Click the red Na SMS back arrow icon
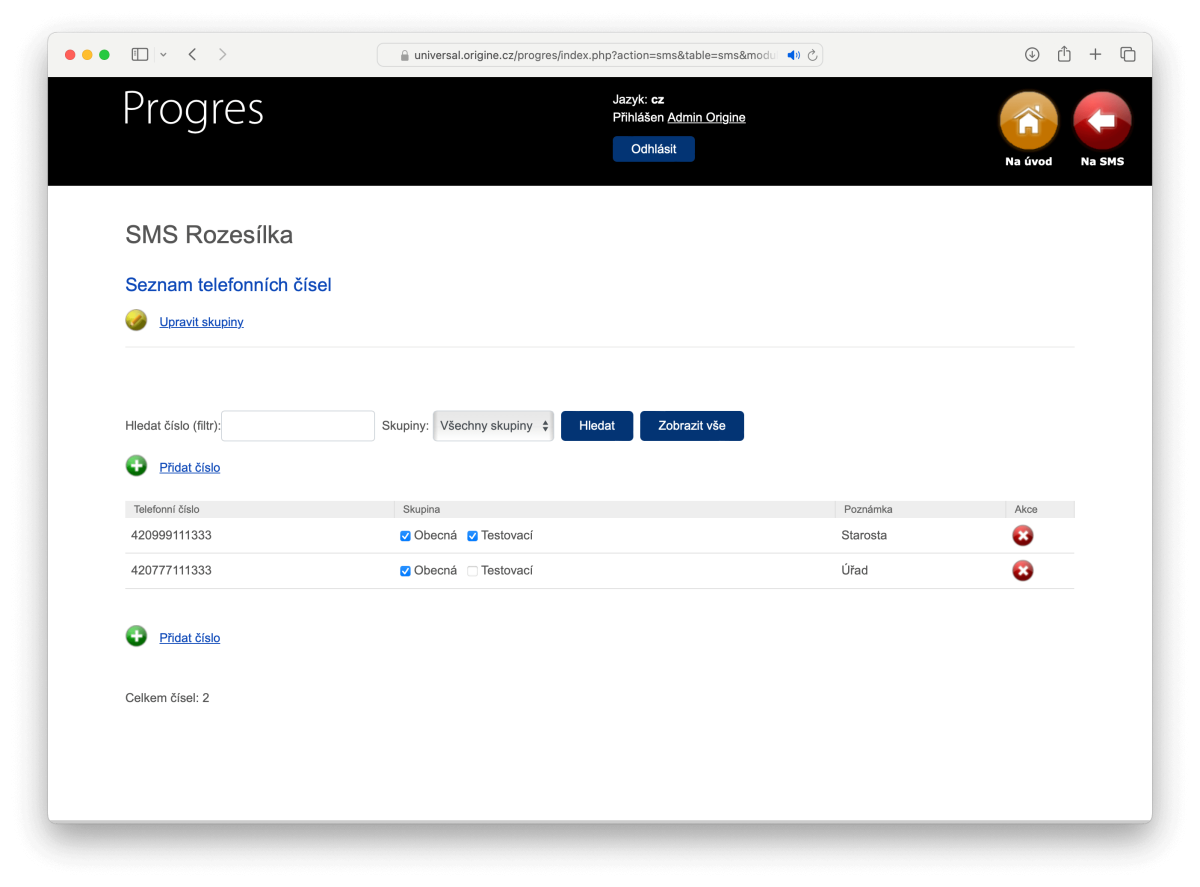The height and width of the screenshot is (887, 1200). (1101, 122)
